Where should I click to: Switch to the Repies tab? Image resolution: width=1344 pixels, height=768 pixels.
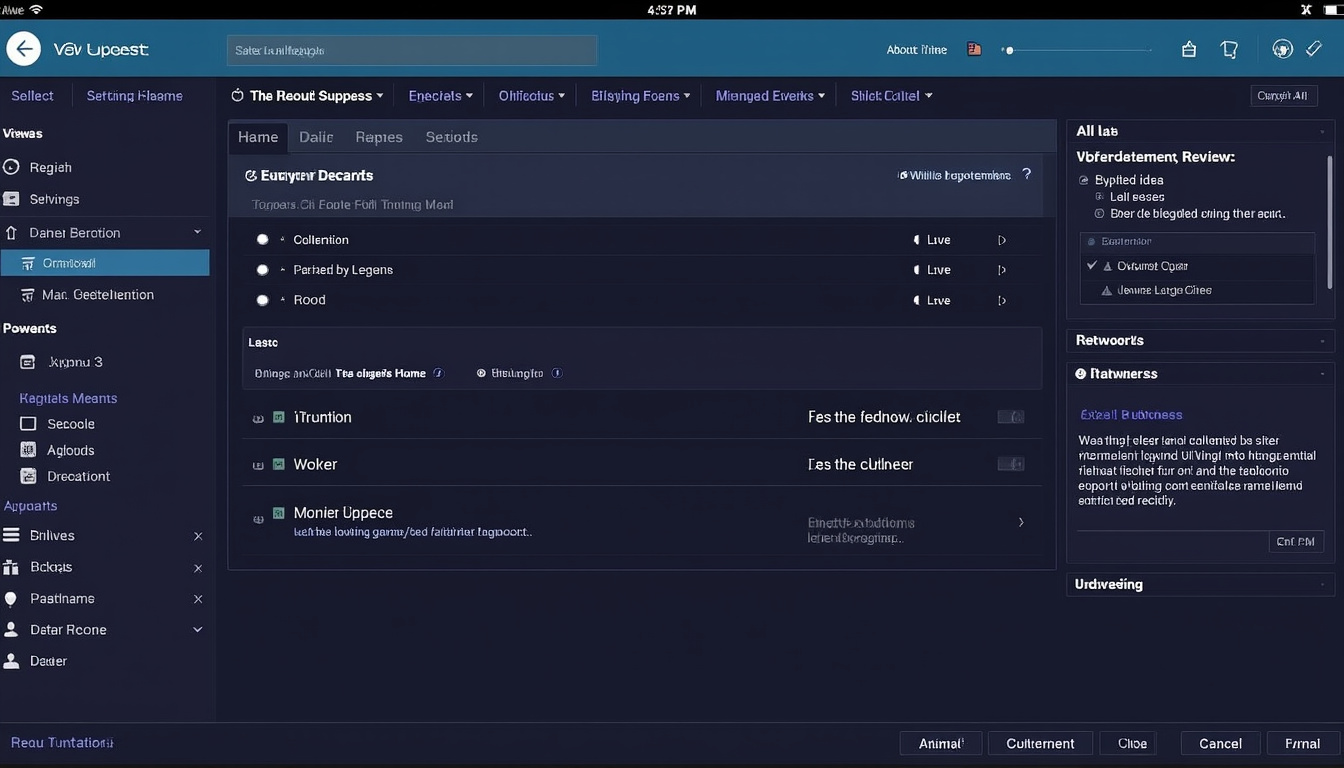pyautogui.click(x=379, y=137)
